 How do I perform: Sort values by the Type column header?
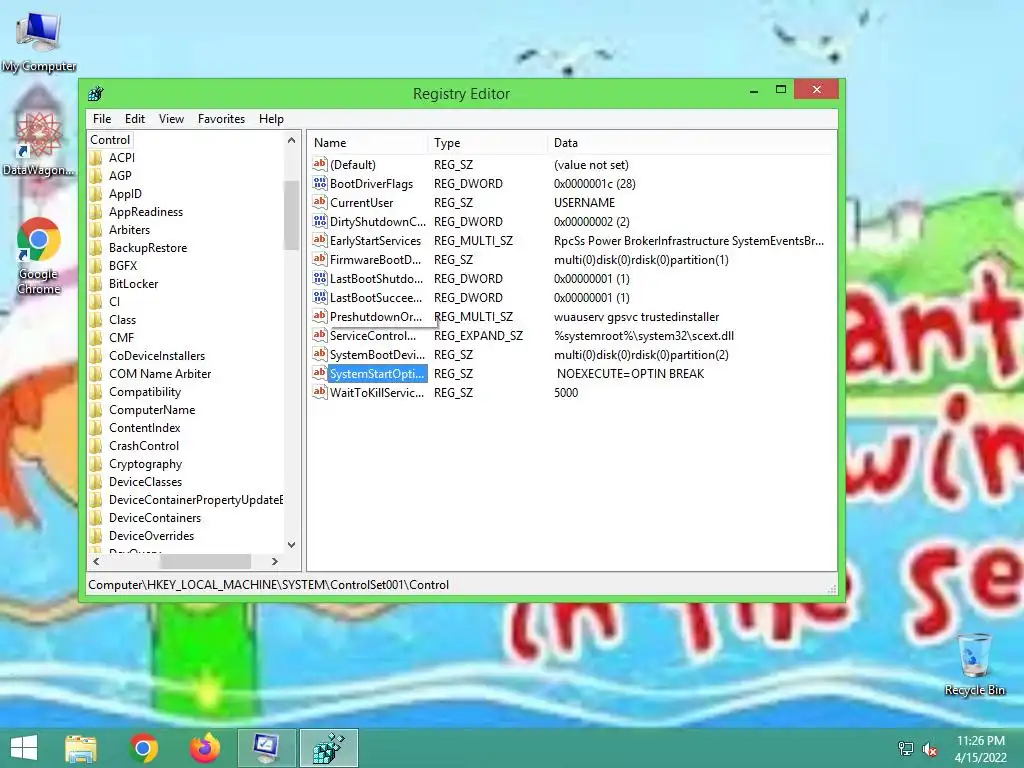487,142
